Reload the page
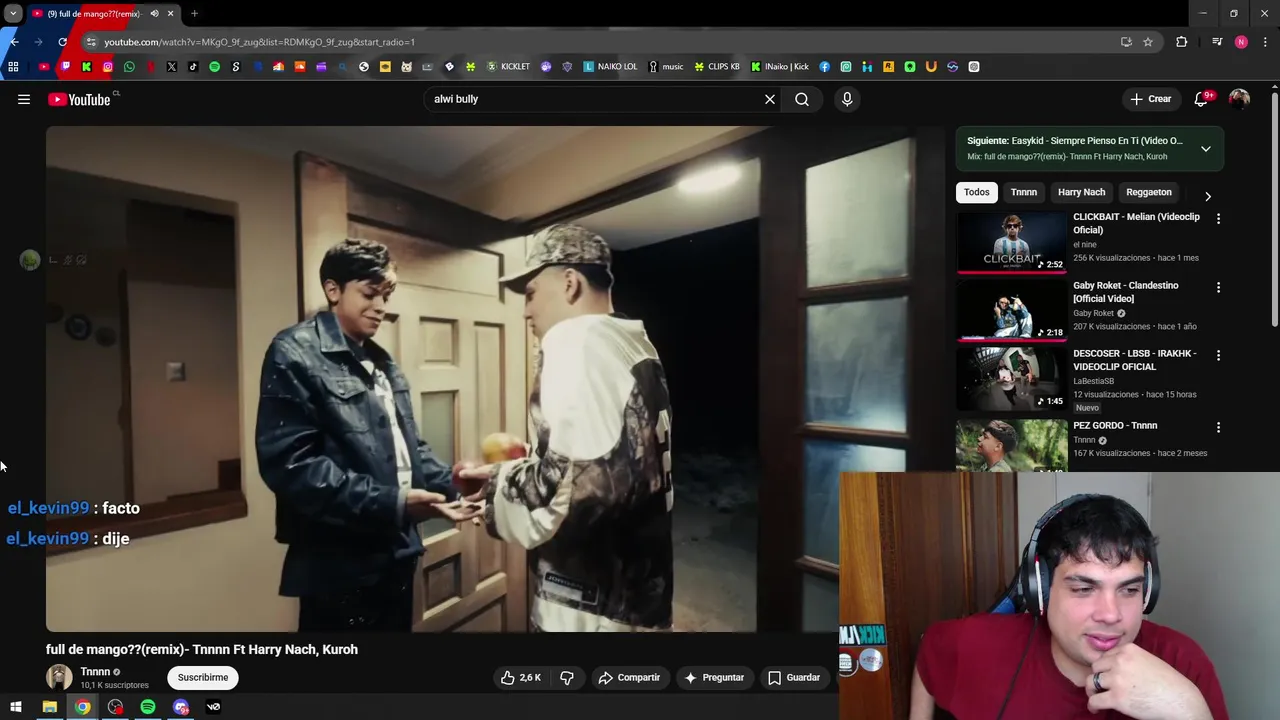 (x=62, y=42)
